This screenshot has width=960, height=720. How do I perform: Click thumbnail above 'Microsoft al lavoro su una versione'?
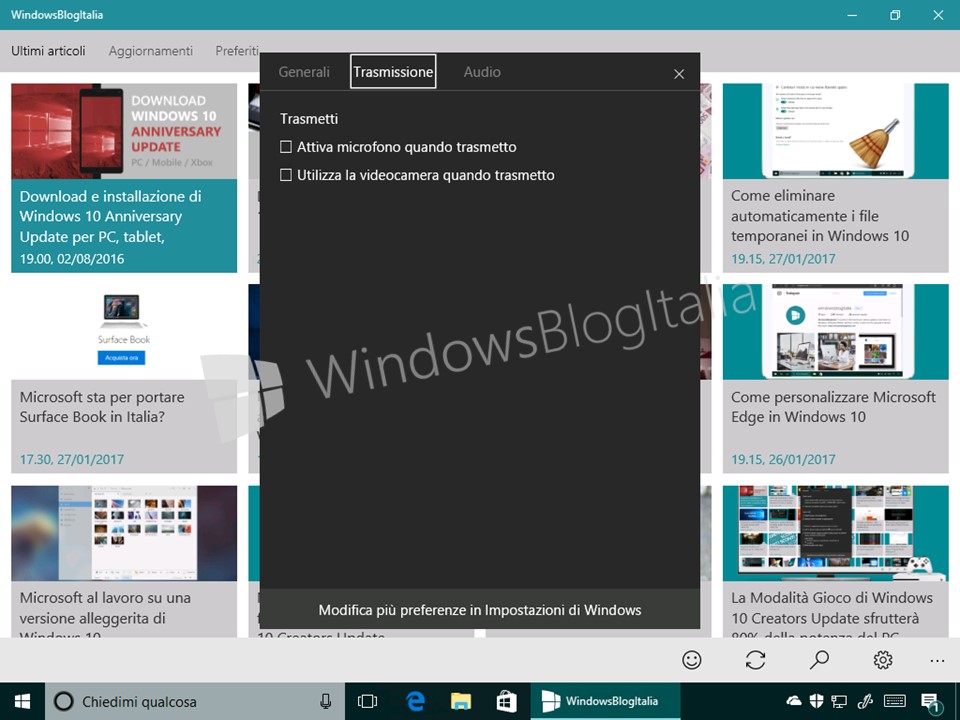[x=124, y=533]
